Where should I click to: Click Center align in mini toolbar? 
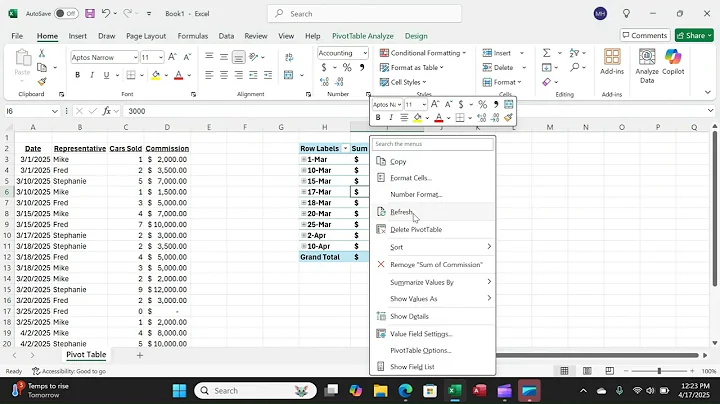404,118
